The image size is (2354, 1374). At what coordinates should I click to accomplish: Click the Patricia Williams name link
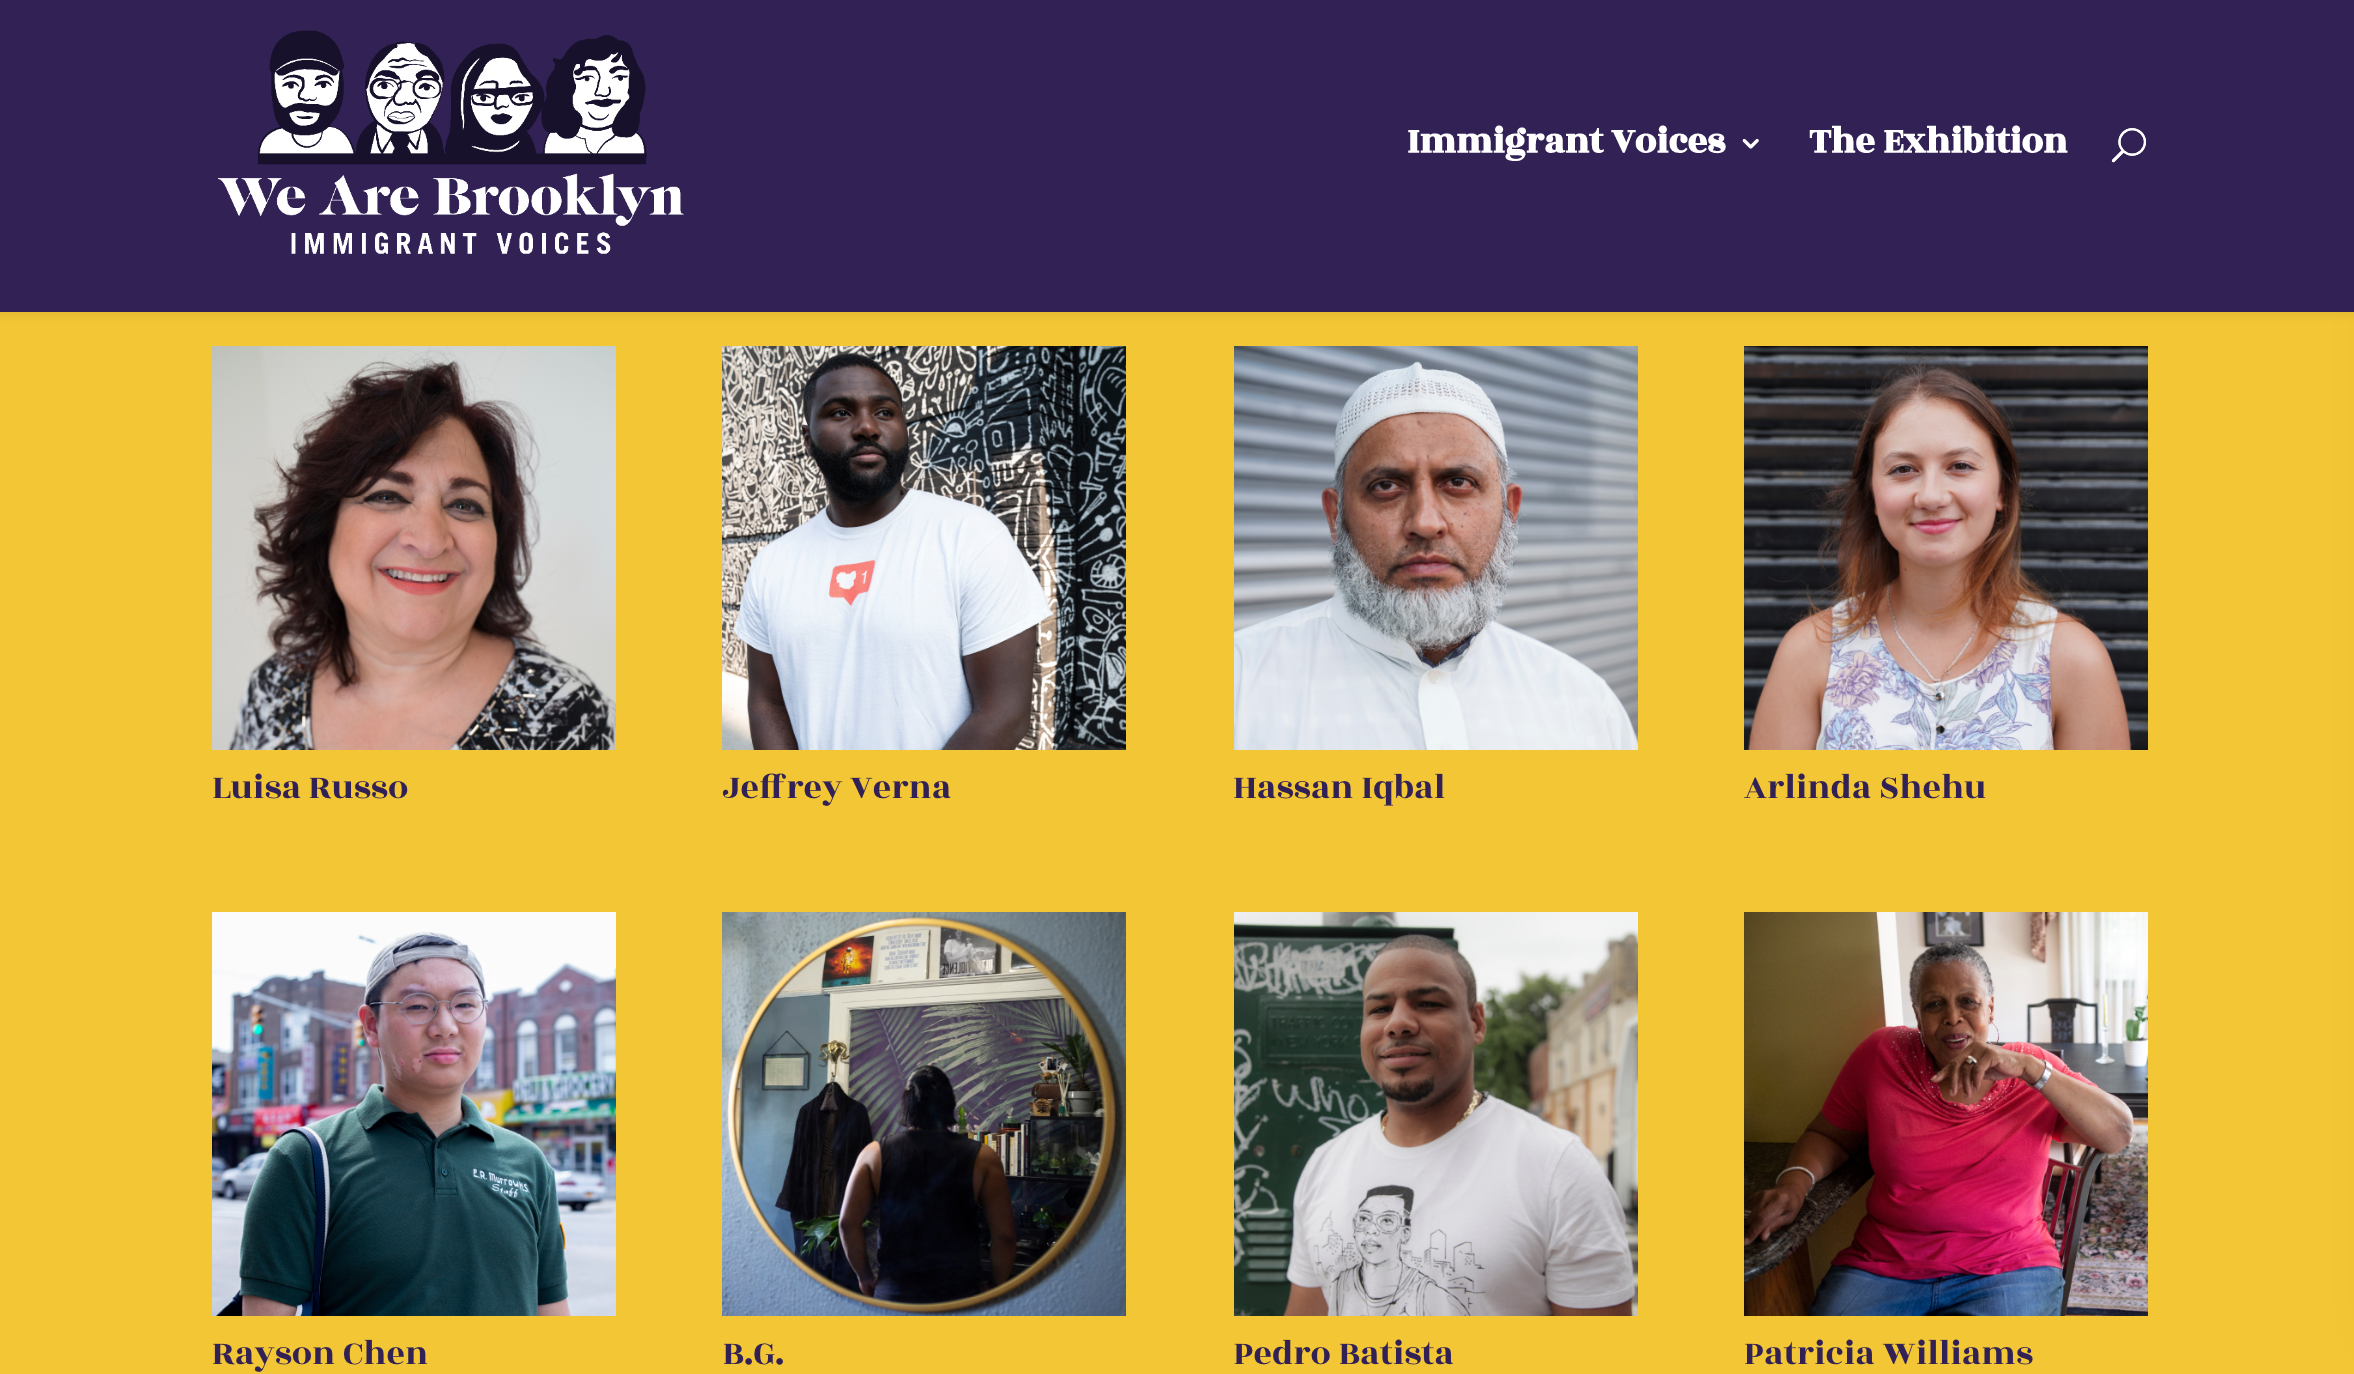(x=1889, y=1354)
